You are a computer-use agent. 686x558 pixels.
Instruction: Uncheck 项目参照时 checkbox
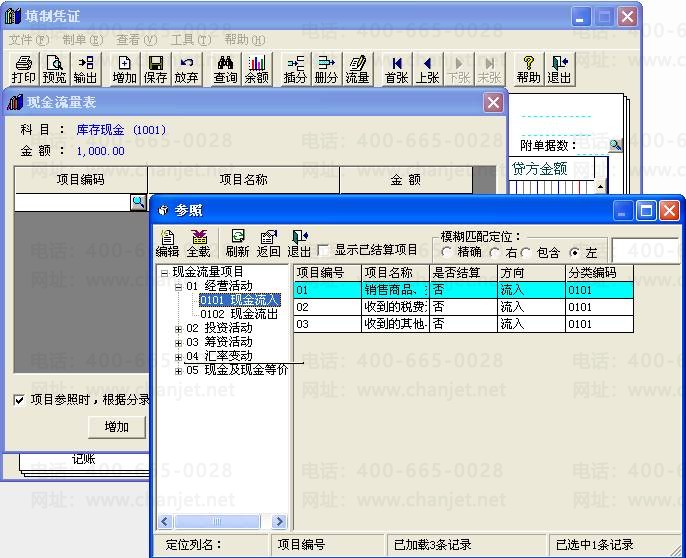pos(19,400)
